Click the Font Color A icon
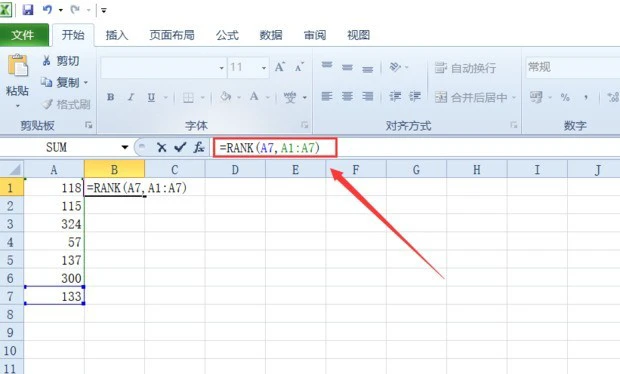The width and height of the screenshot is (620, 374). pos(254,97)
